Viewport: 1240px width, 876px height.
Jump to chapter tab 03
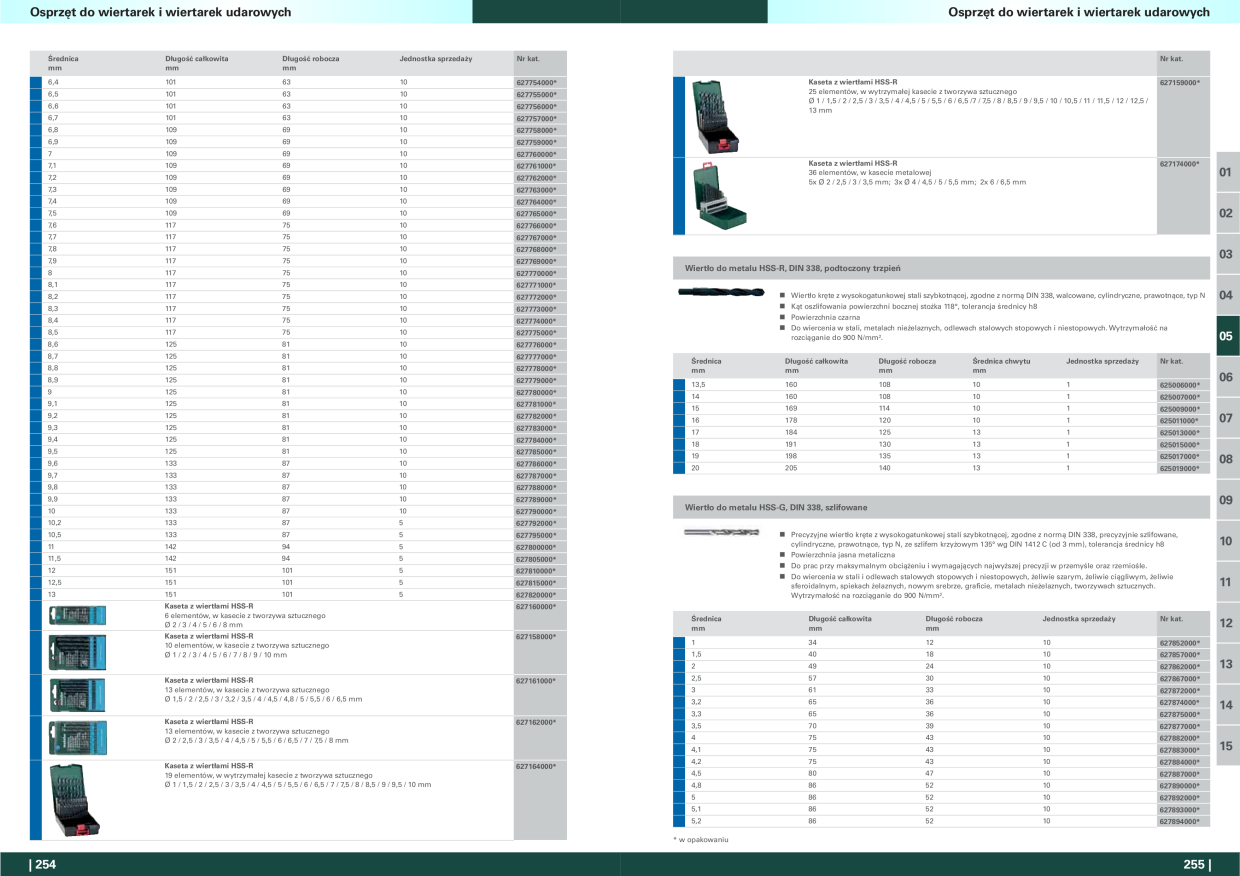point(1227,255)
